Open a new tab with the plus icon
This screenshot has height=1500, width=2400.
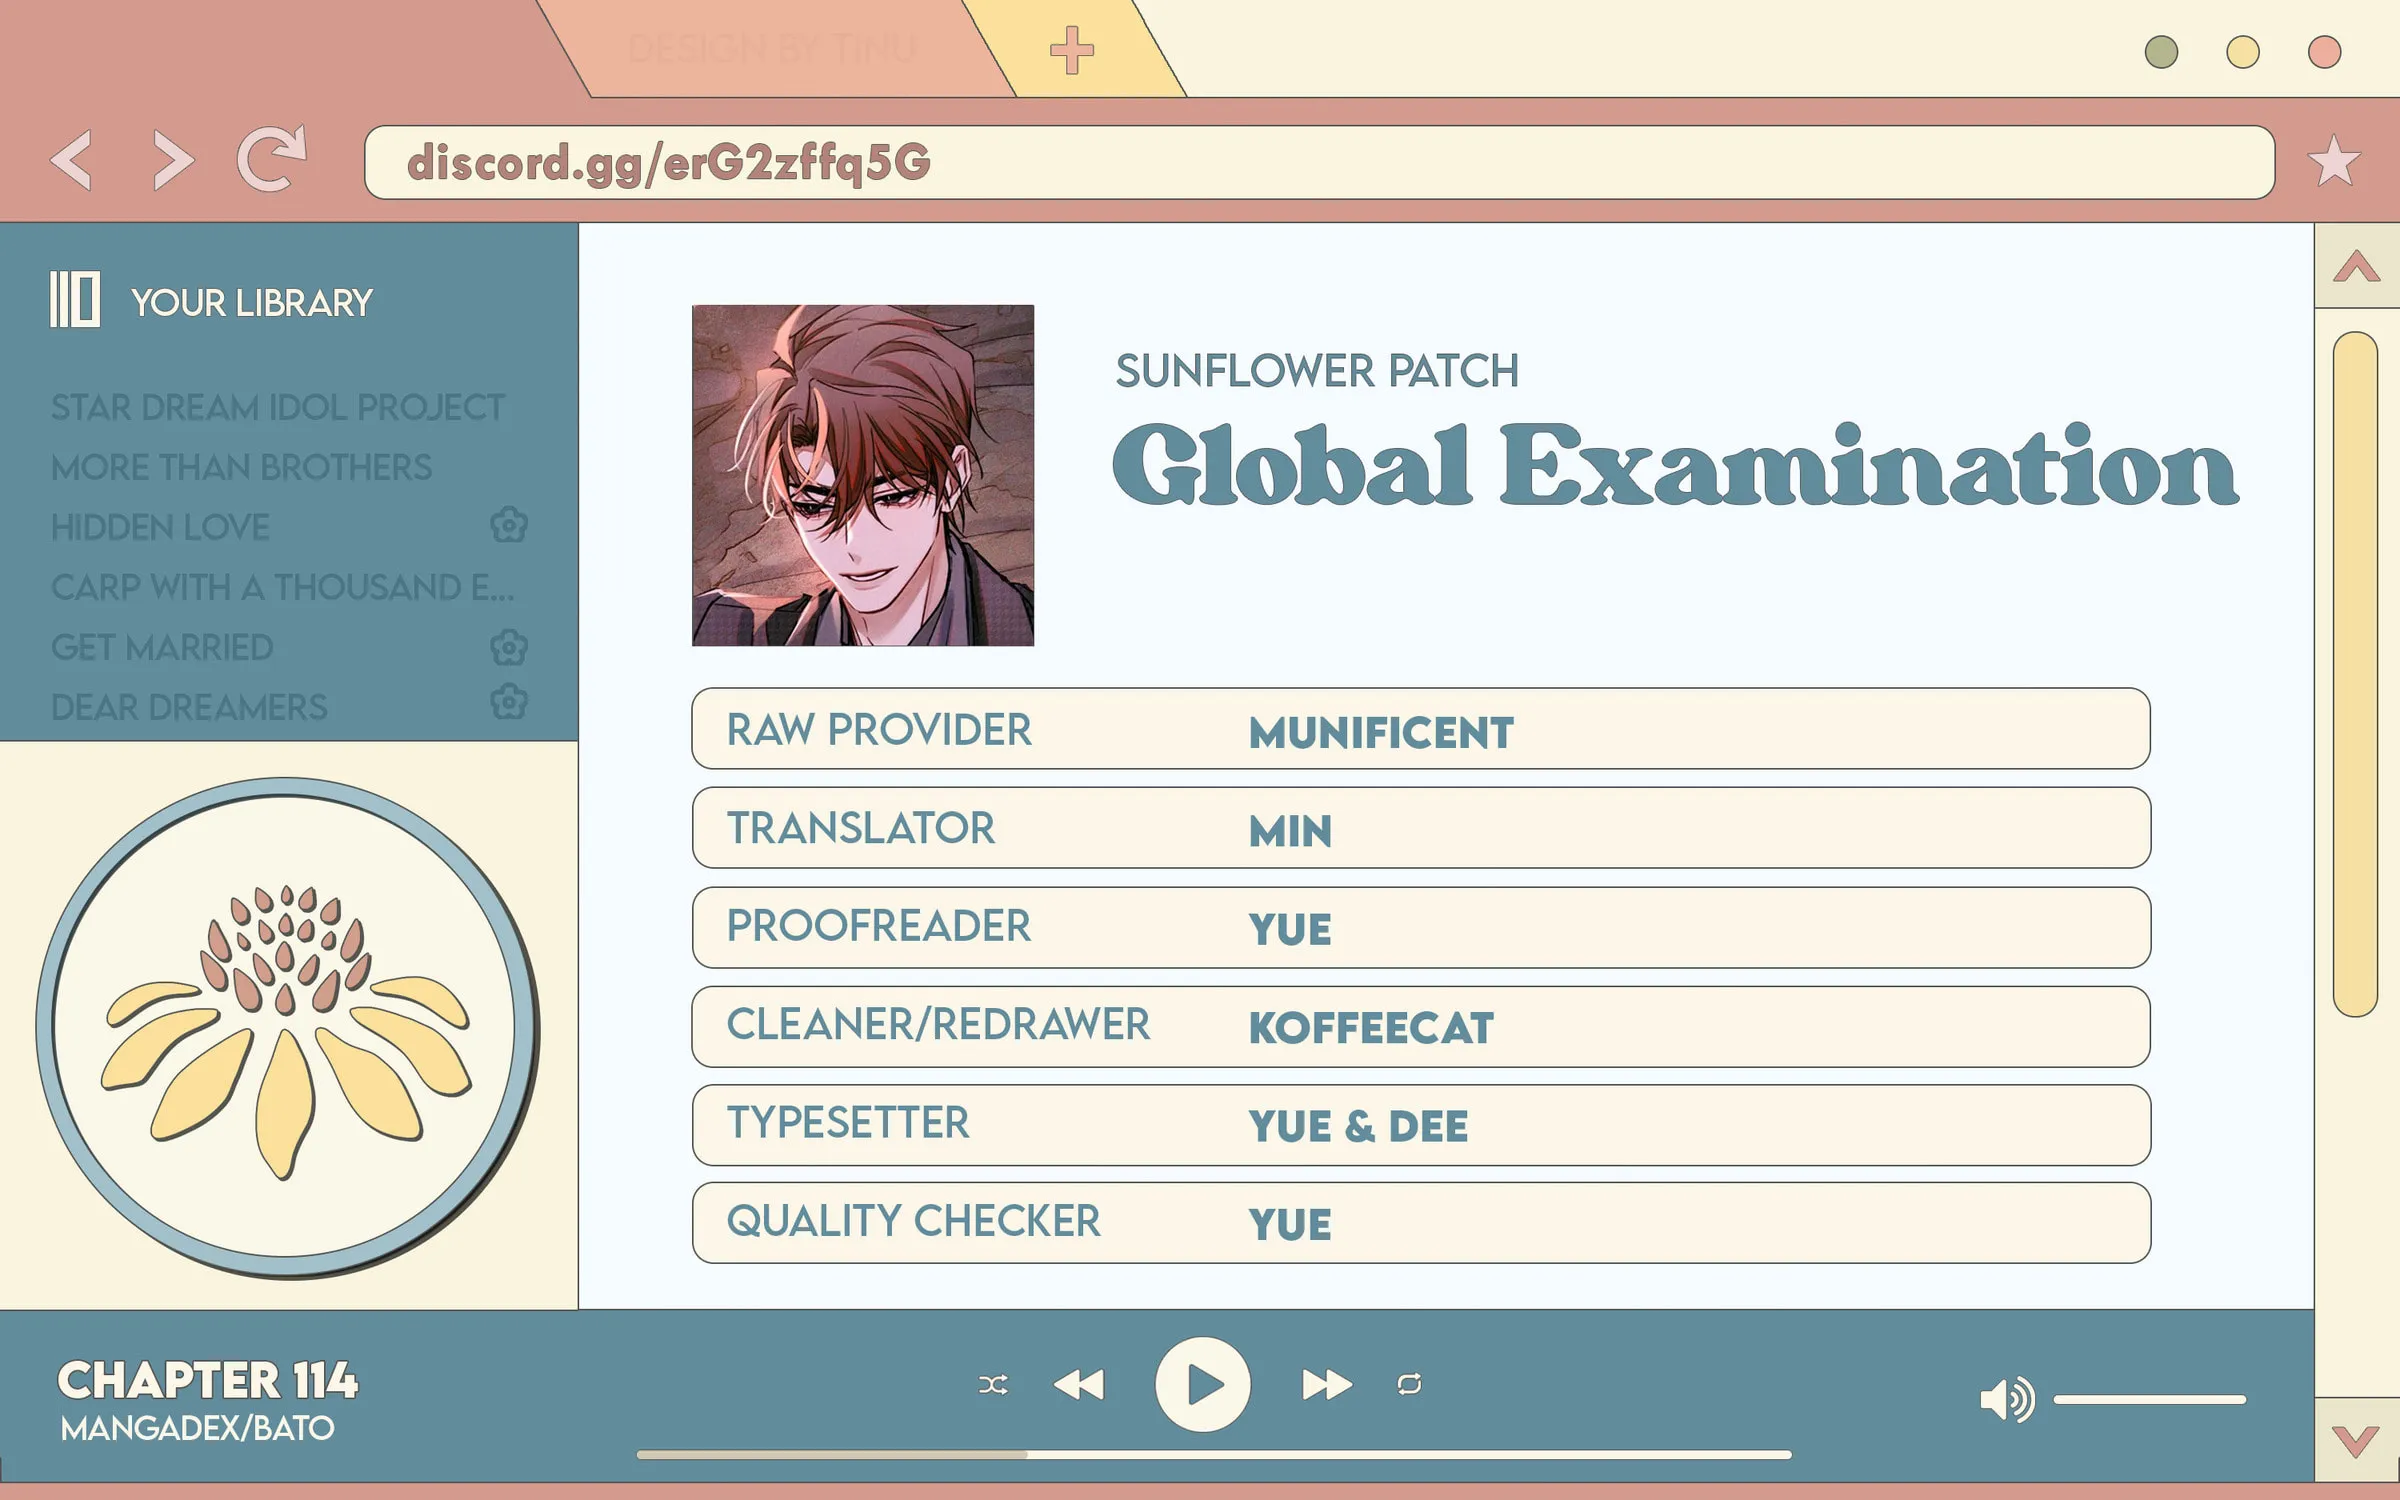point(1071,50)
